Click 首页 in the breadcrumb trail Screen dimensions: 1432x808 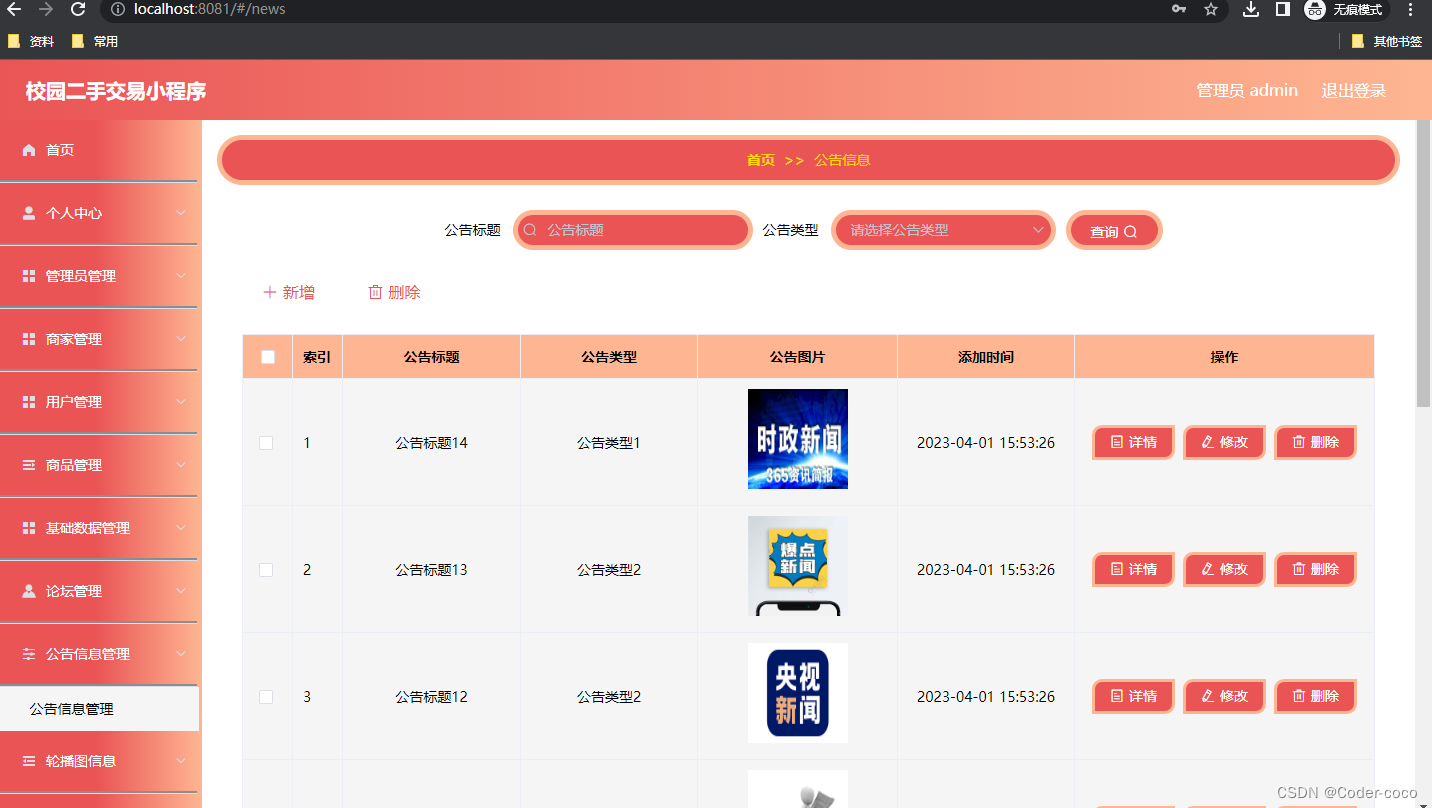[x=760, y=159]
